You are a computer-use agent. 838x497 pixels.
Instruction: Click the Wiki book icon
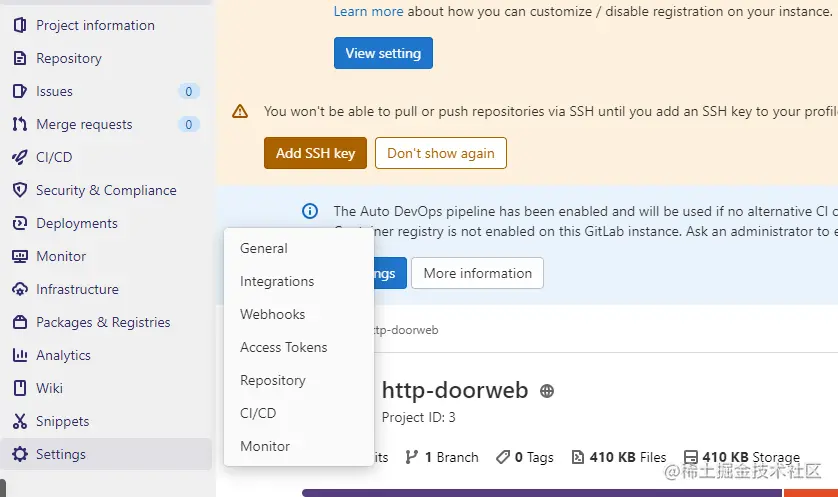point(20,388)
